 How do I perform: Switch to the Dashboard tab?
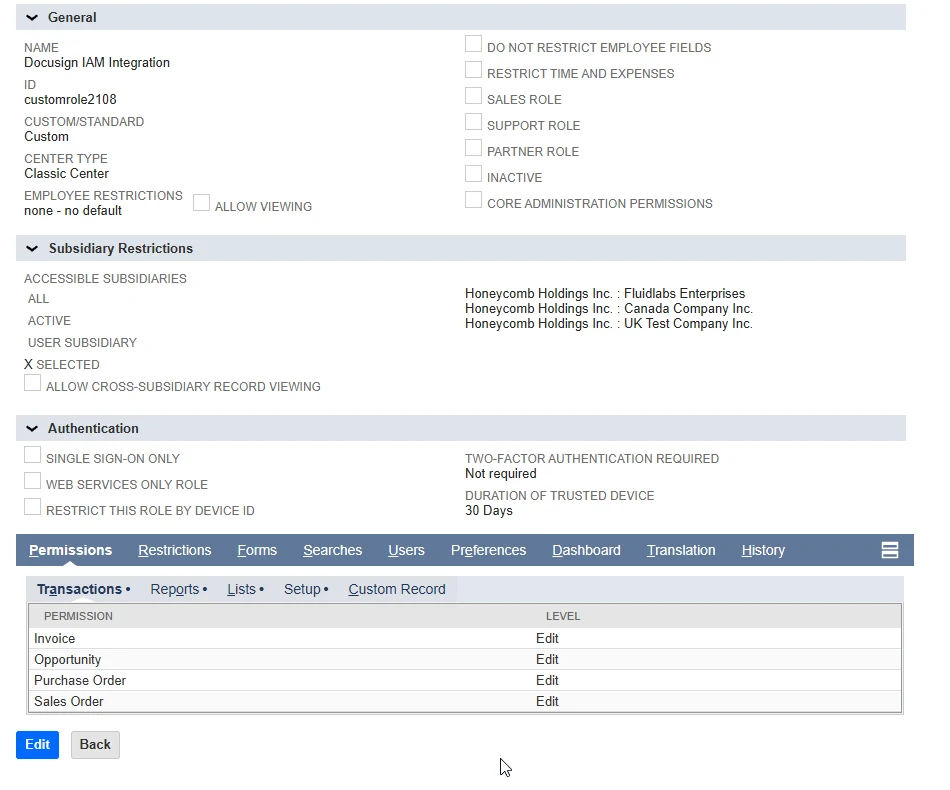point(586,550)
